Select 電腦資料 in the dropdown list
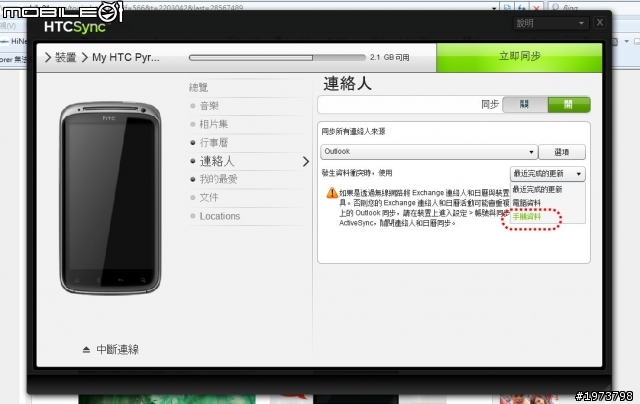Image resolution: width=640 pixels, height=404 pixels. pos(527,203)
